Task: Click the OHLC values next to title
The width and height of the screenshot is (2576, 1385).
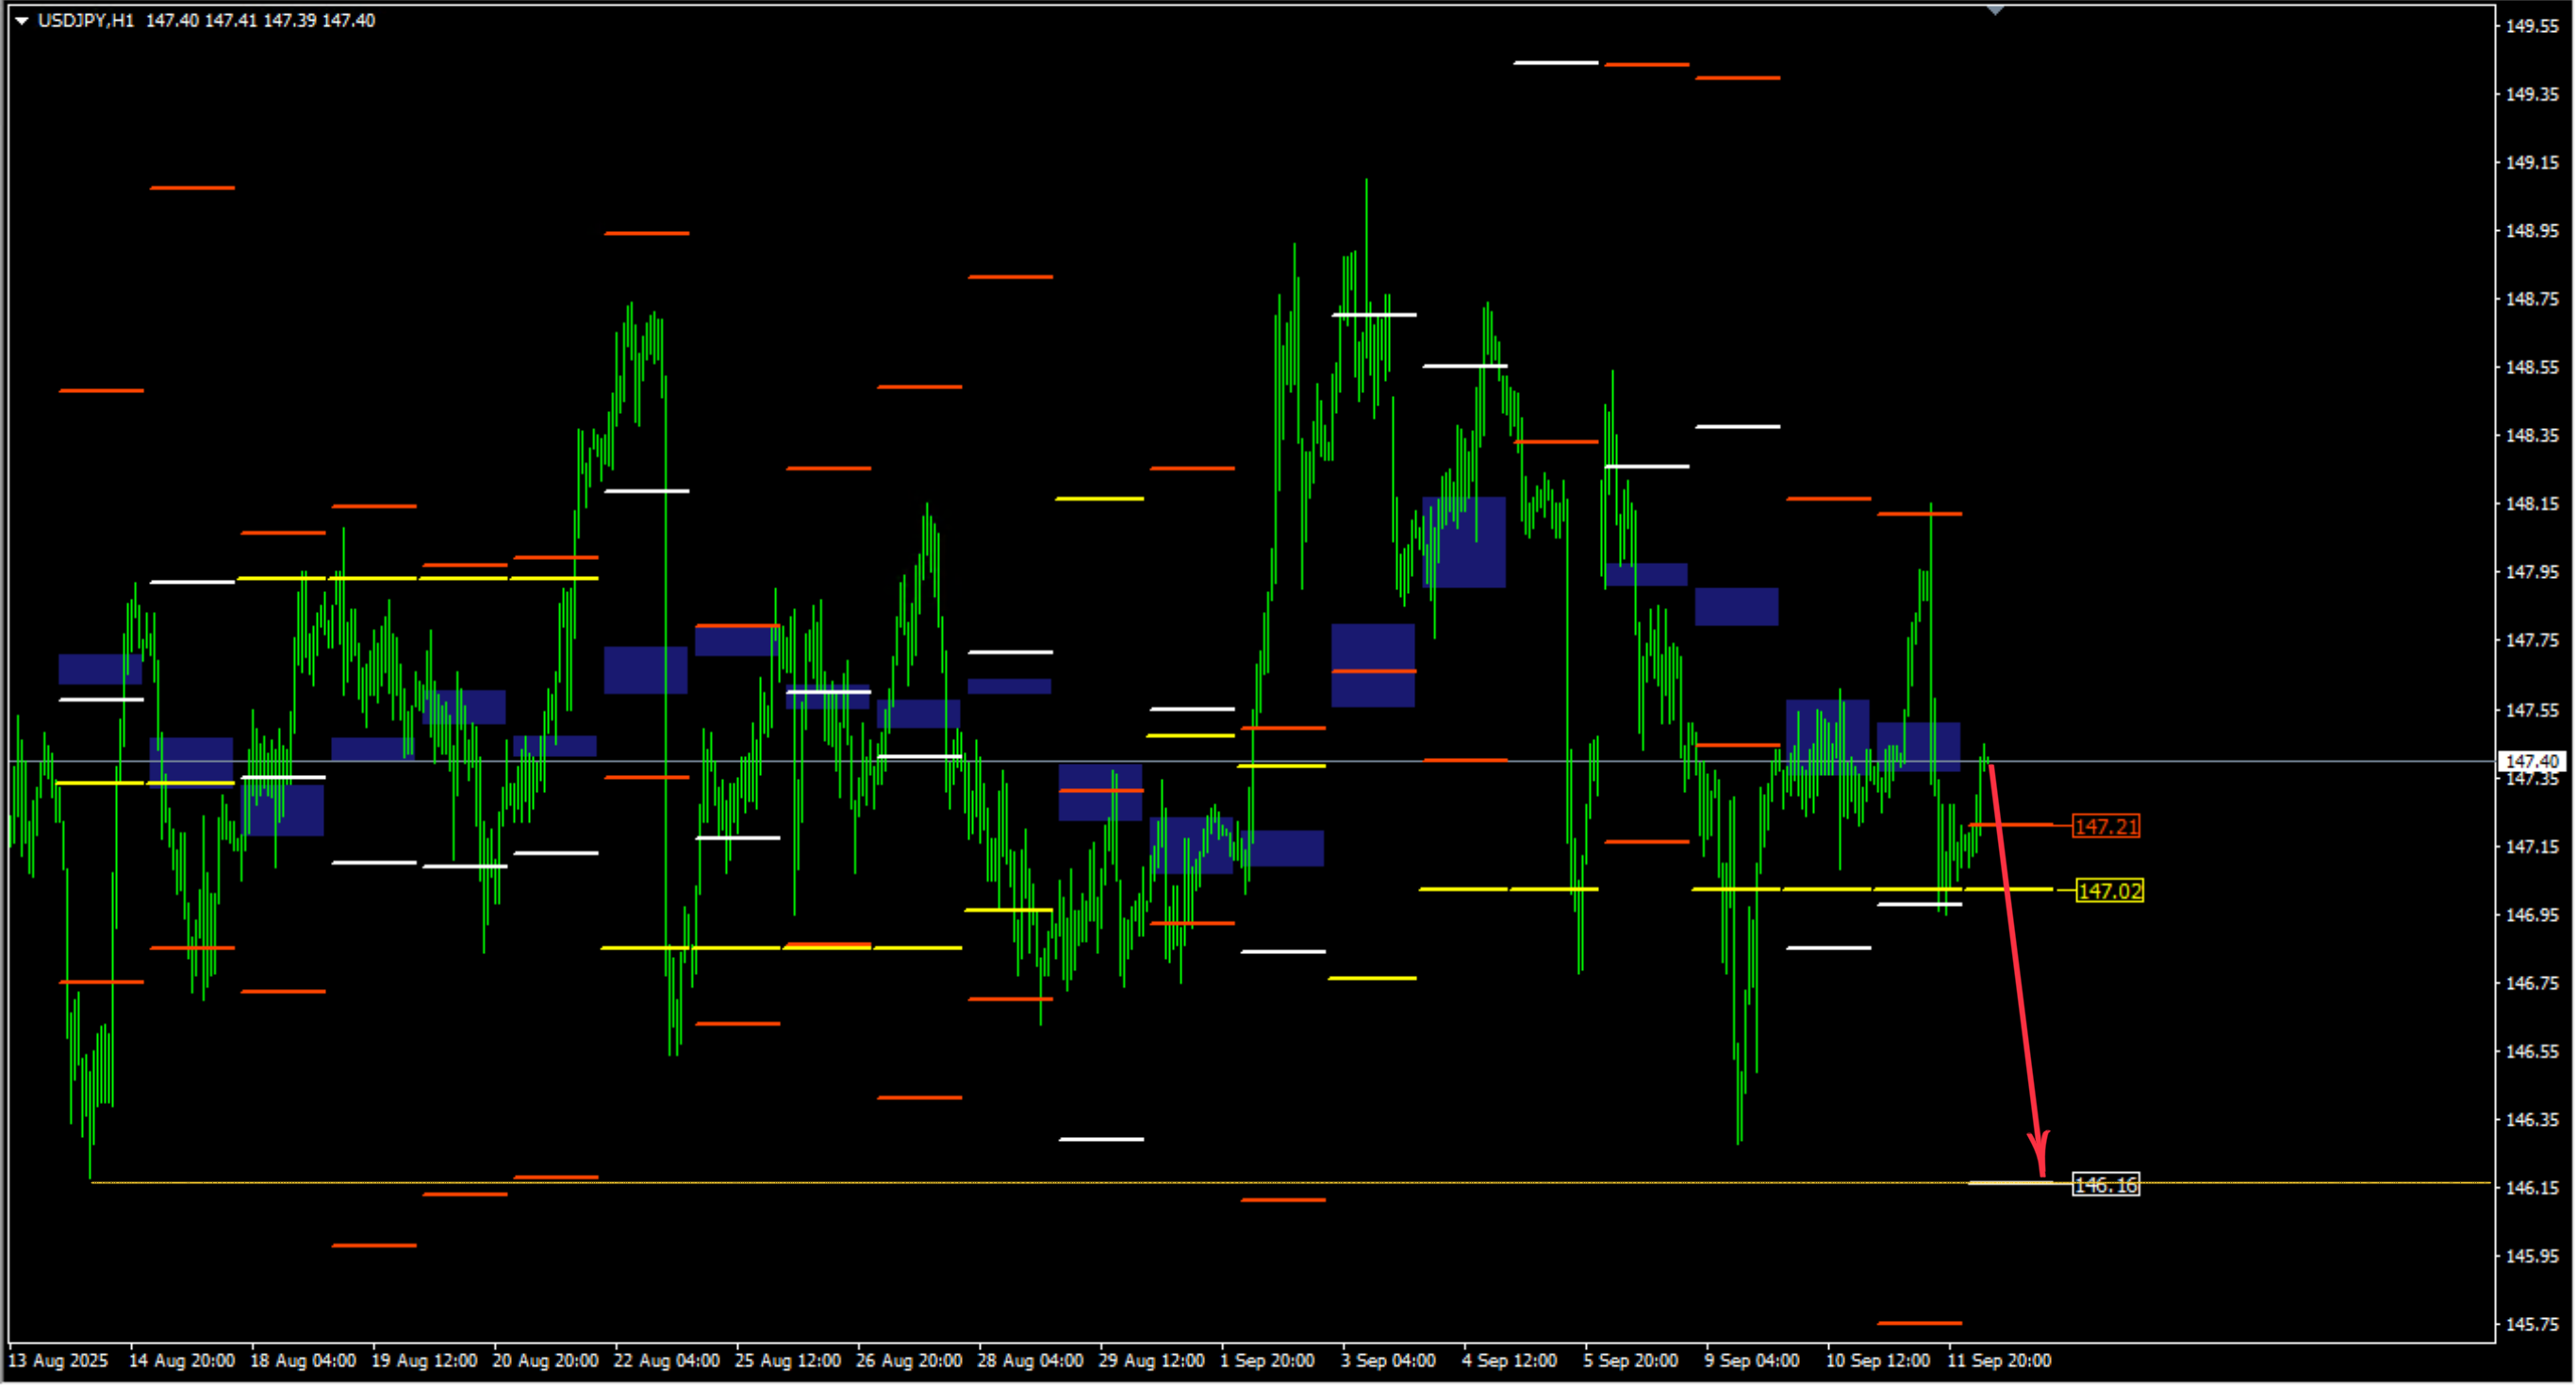Action: [x=260, y=21]
